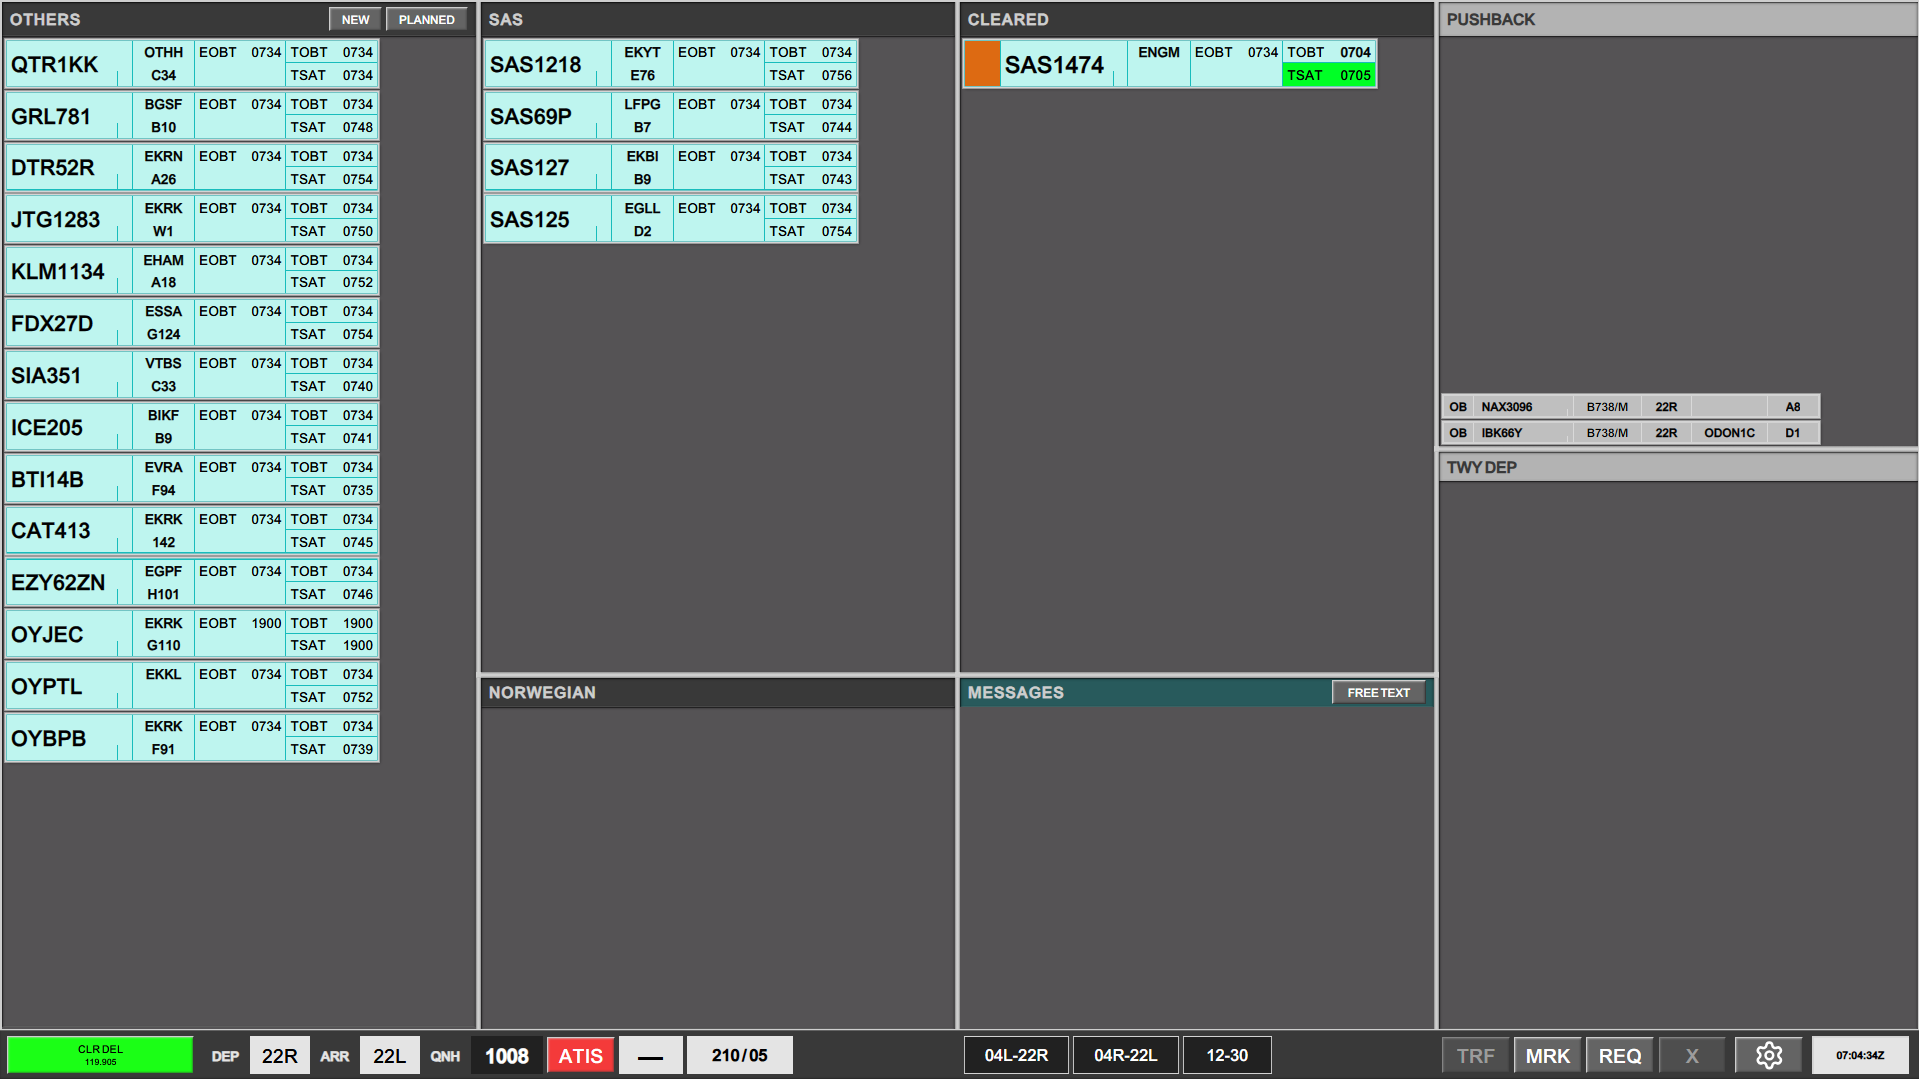1919x1079 pixels.
Task: Click the TWY DEP panel header
Action: pyautogui.click(x=1677, y=467)
